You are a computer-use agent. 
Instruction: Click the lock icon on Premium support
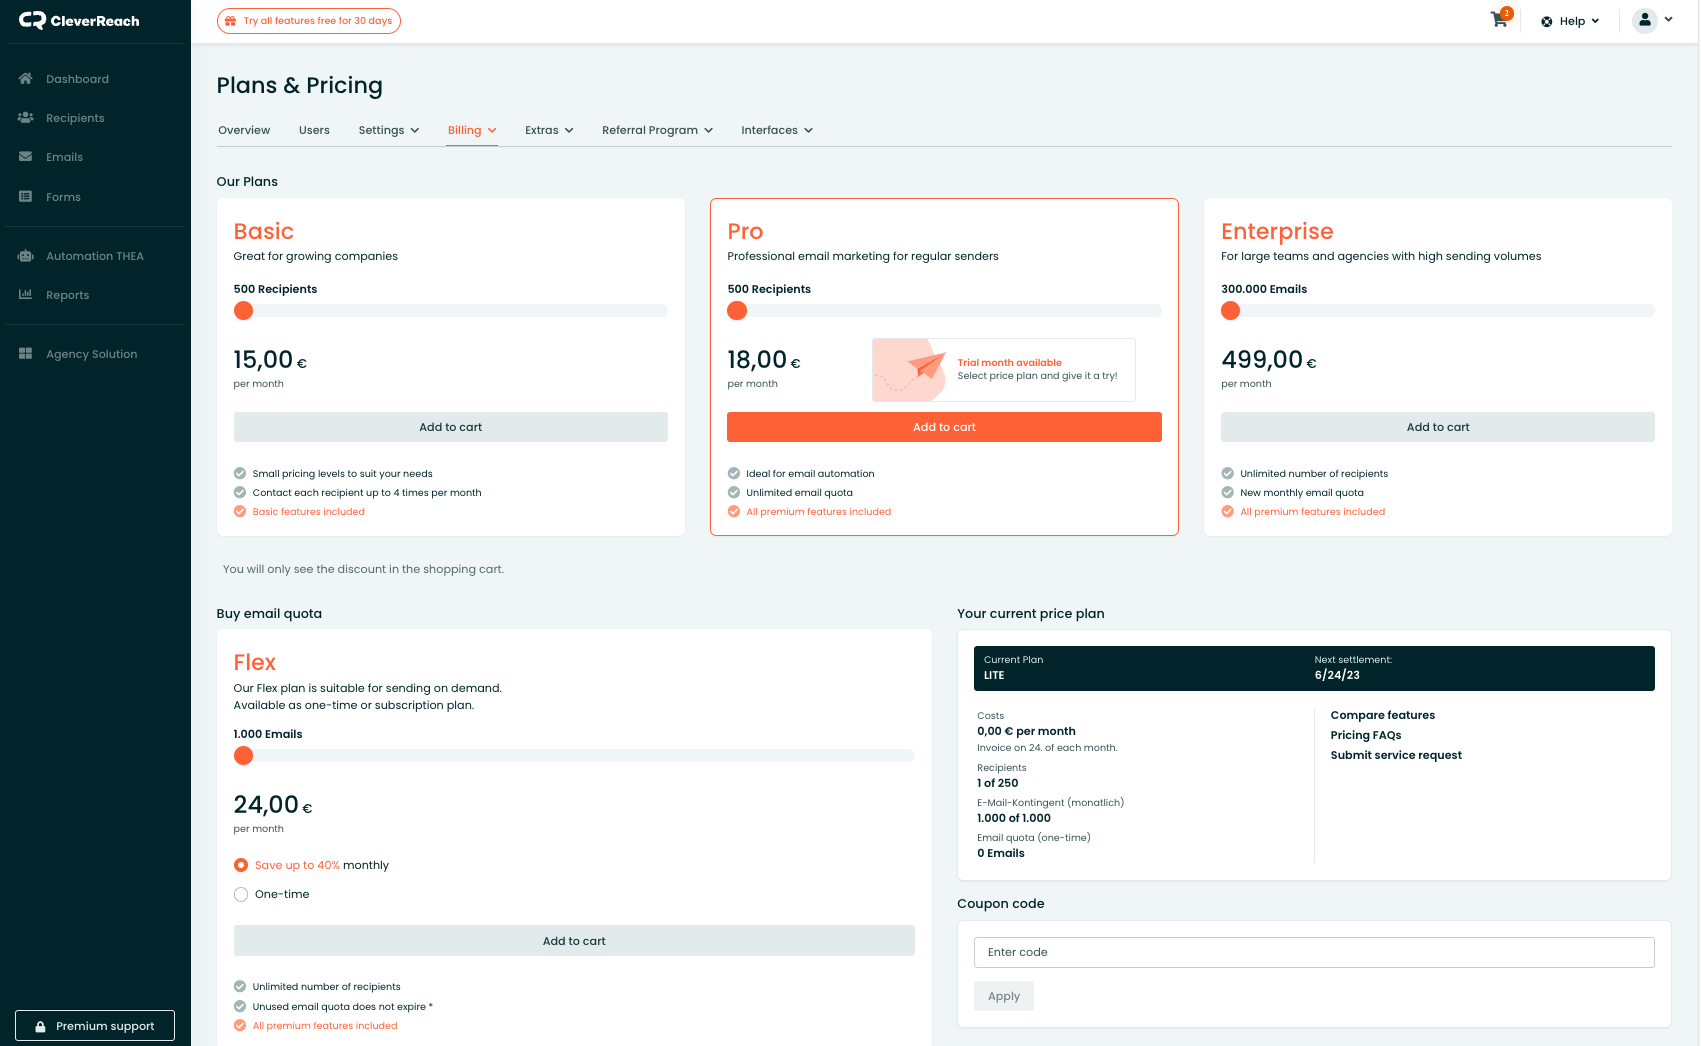point(40,1026)
